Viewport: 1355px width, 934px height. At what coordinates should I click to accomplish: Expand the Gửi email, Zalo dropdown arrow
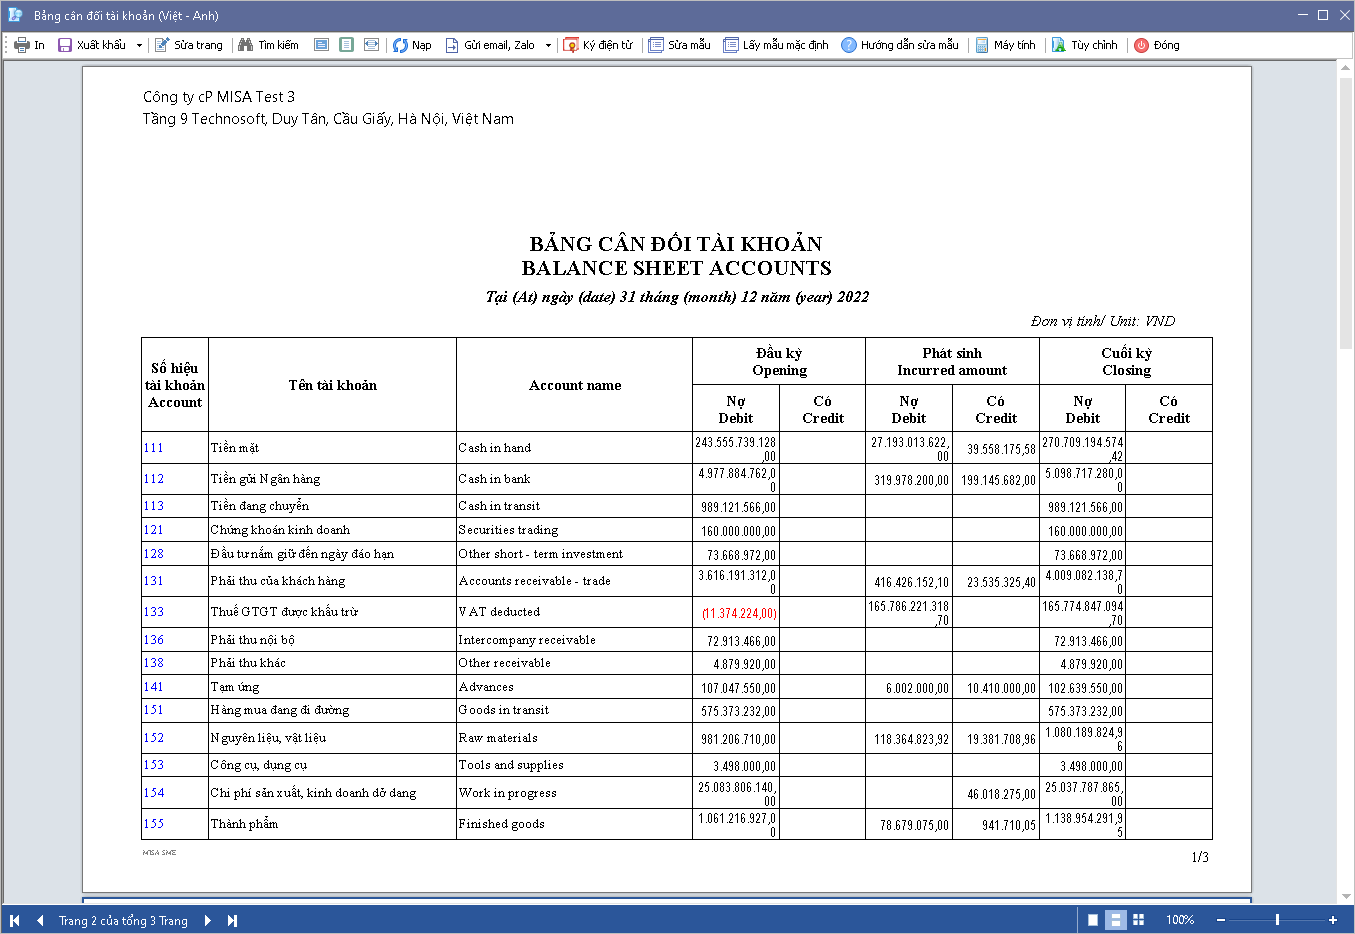(548, 45)
